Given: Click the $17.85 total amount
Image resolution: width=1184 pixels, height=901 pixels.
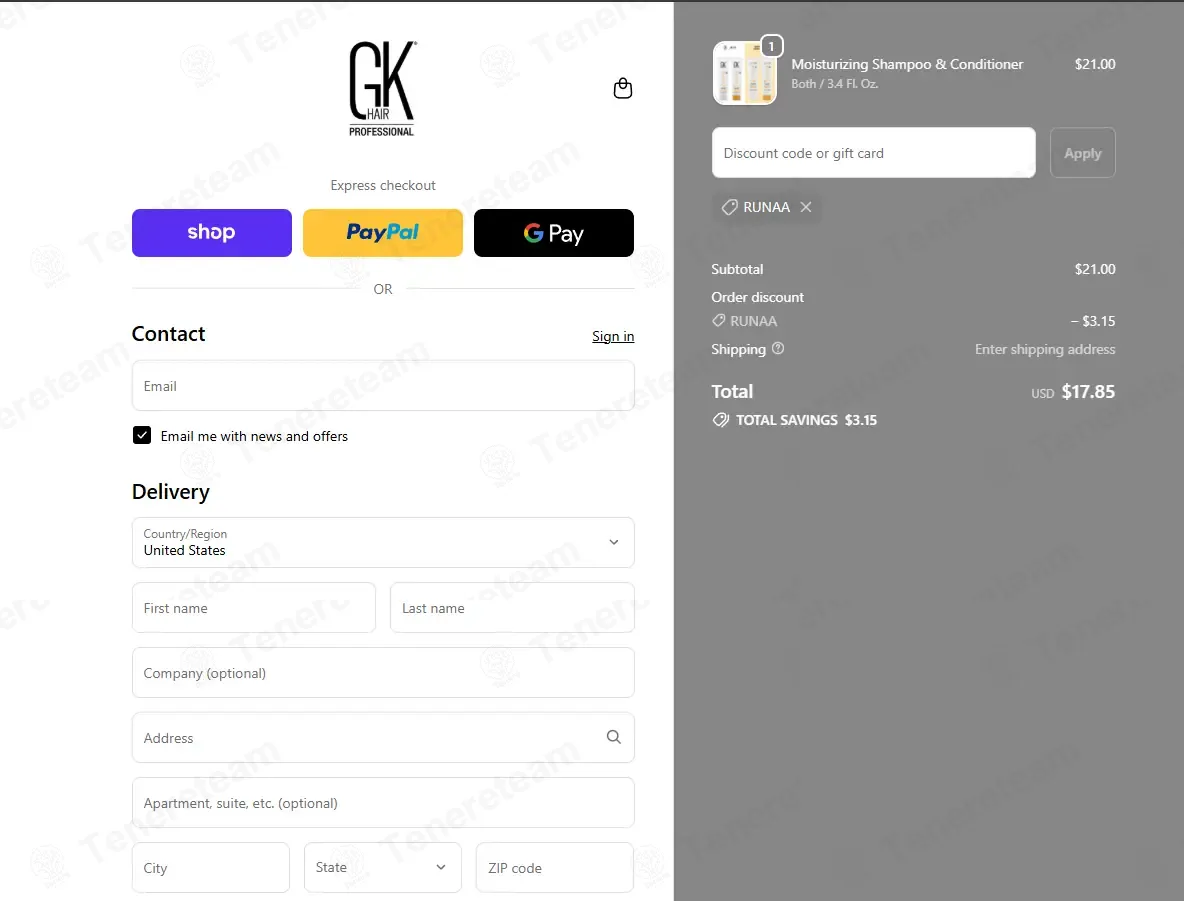Looking at the screenshot, I should [1088, 391].
